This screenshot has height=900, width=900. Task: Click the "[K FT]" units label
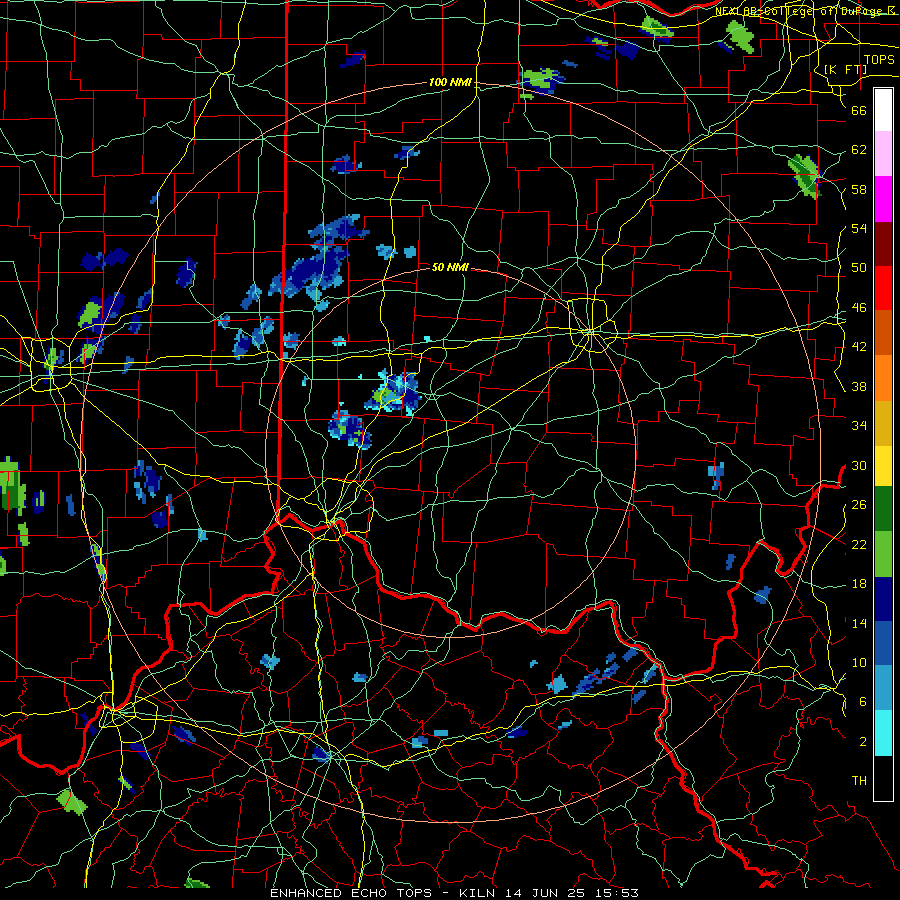(x=845, y=69)
